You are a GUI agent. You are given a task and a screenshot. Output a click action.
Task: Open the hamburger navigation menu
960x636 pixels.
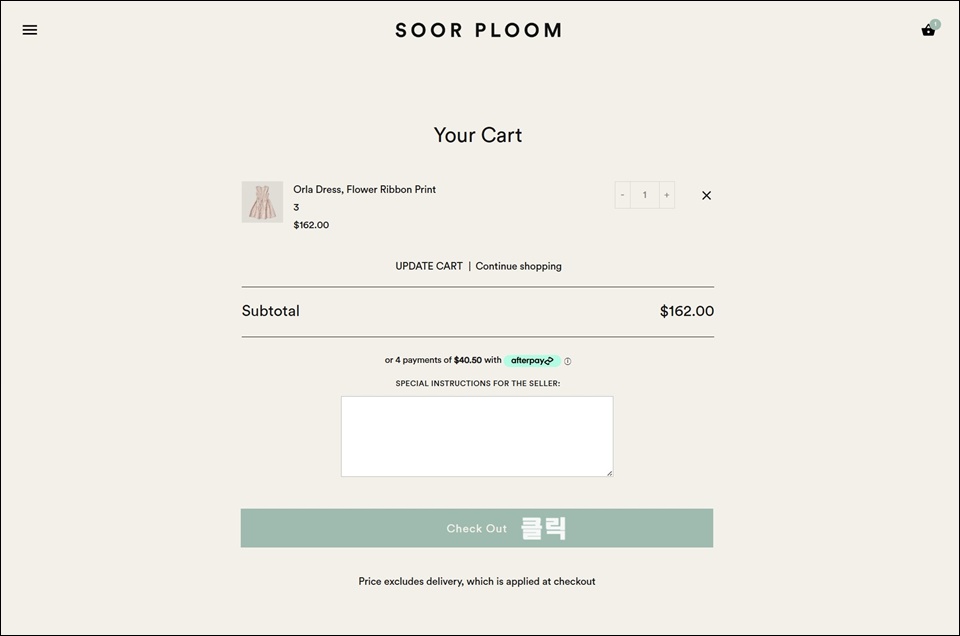click(29, 30)
